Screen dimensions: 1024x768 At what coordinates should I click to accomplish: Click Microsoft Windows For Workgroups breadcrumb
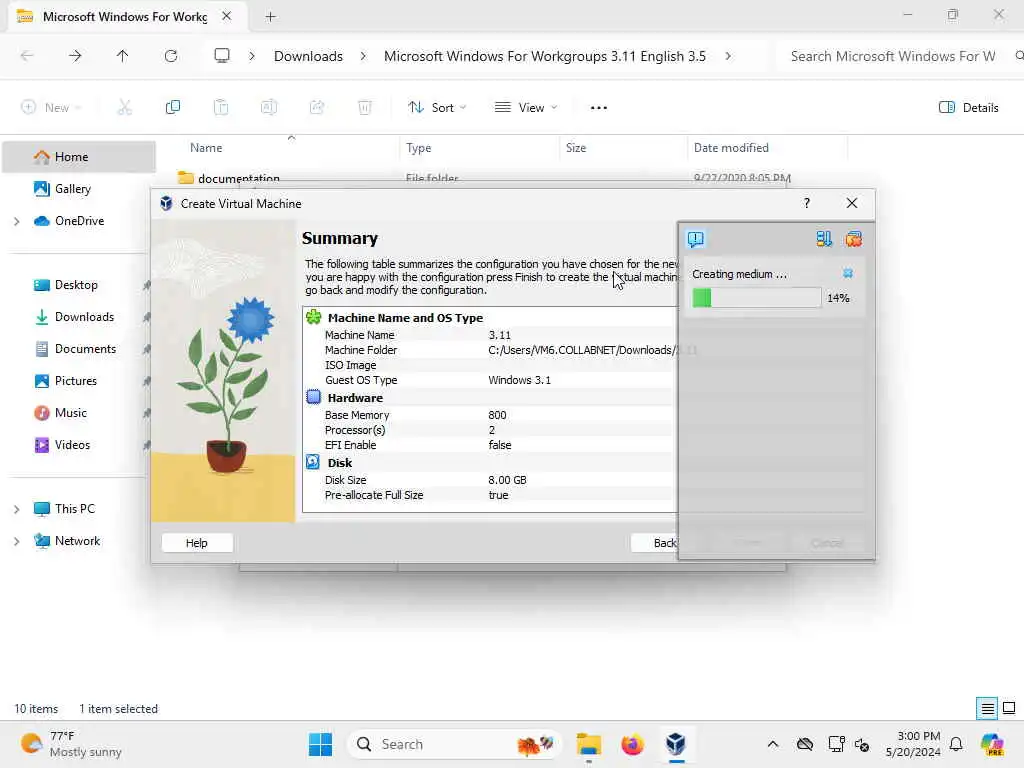pos(545,56)
